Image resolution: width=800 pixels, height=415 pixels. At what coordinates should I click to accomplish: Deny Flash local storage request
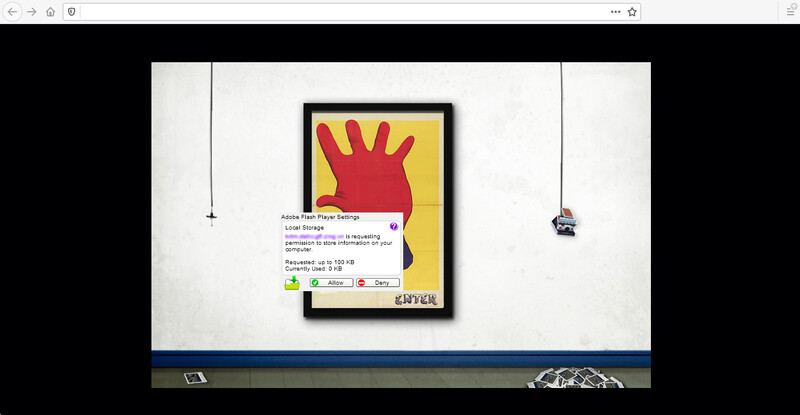(x=378, y=283)
